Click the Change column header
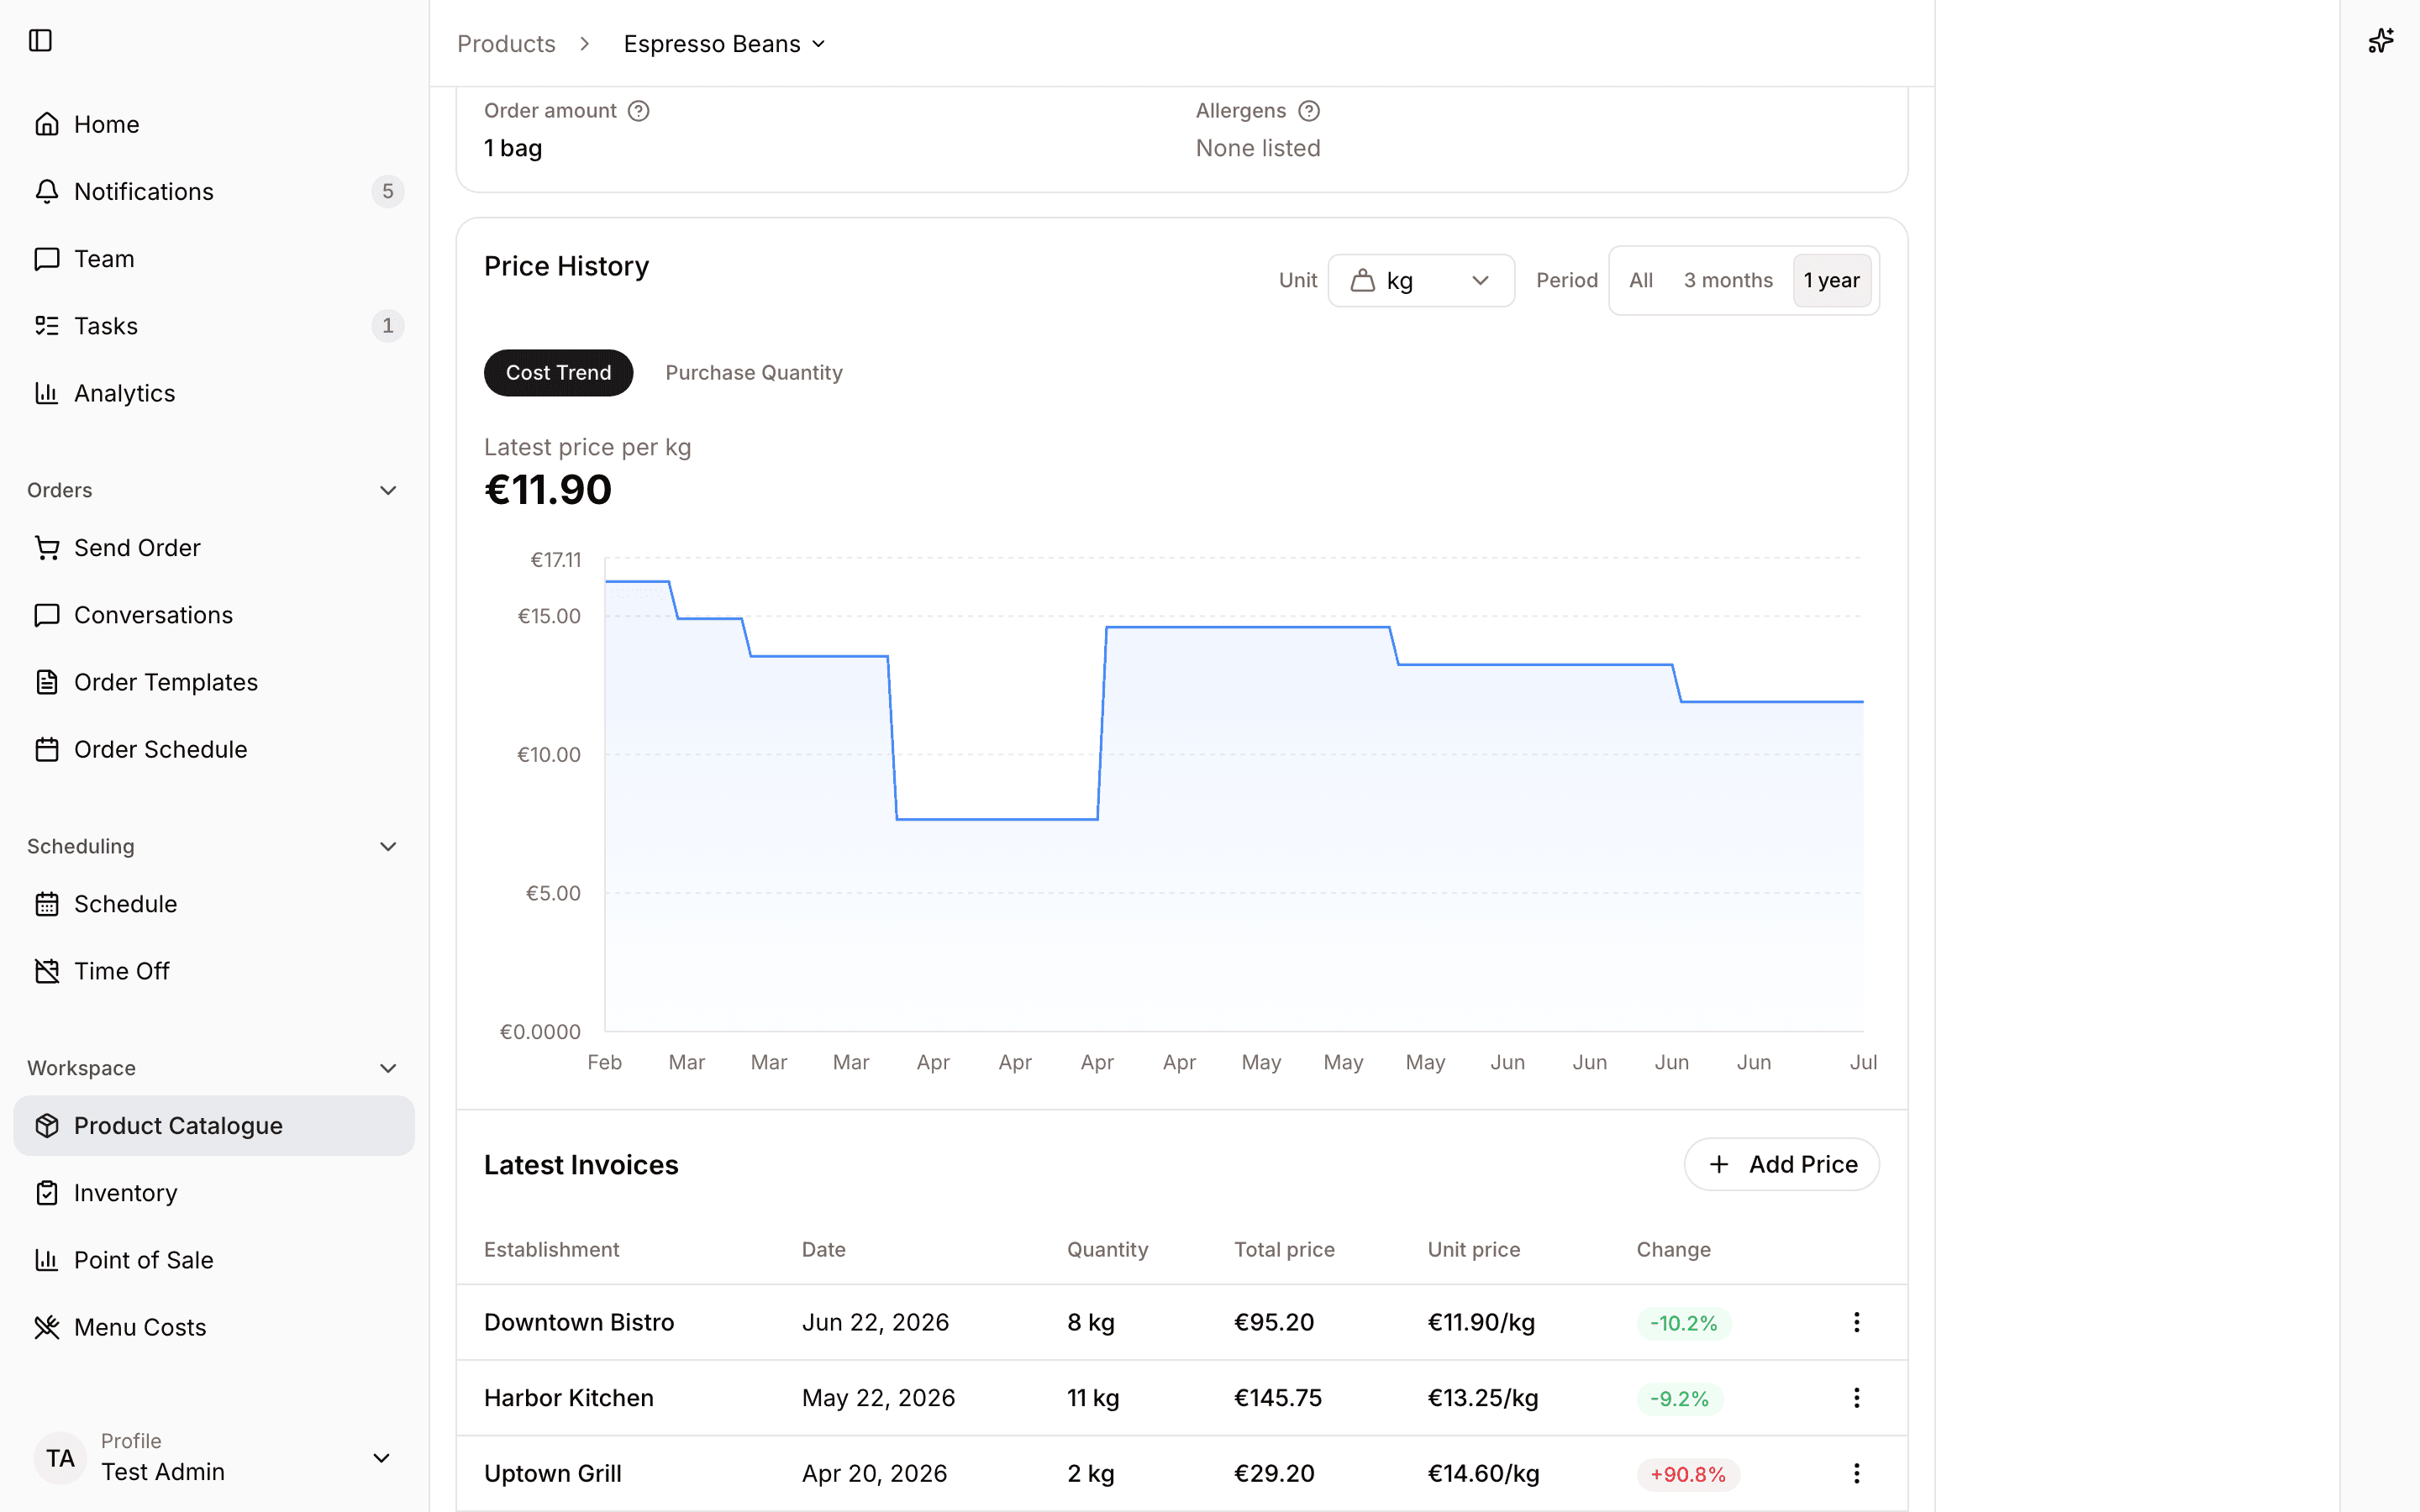Screen dimensions: 2420x1512 (x=1673, y=1250)
